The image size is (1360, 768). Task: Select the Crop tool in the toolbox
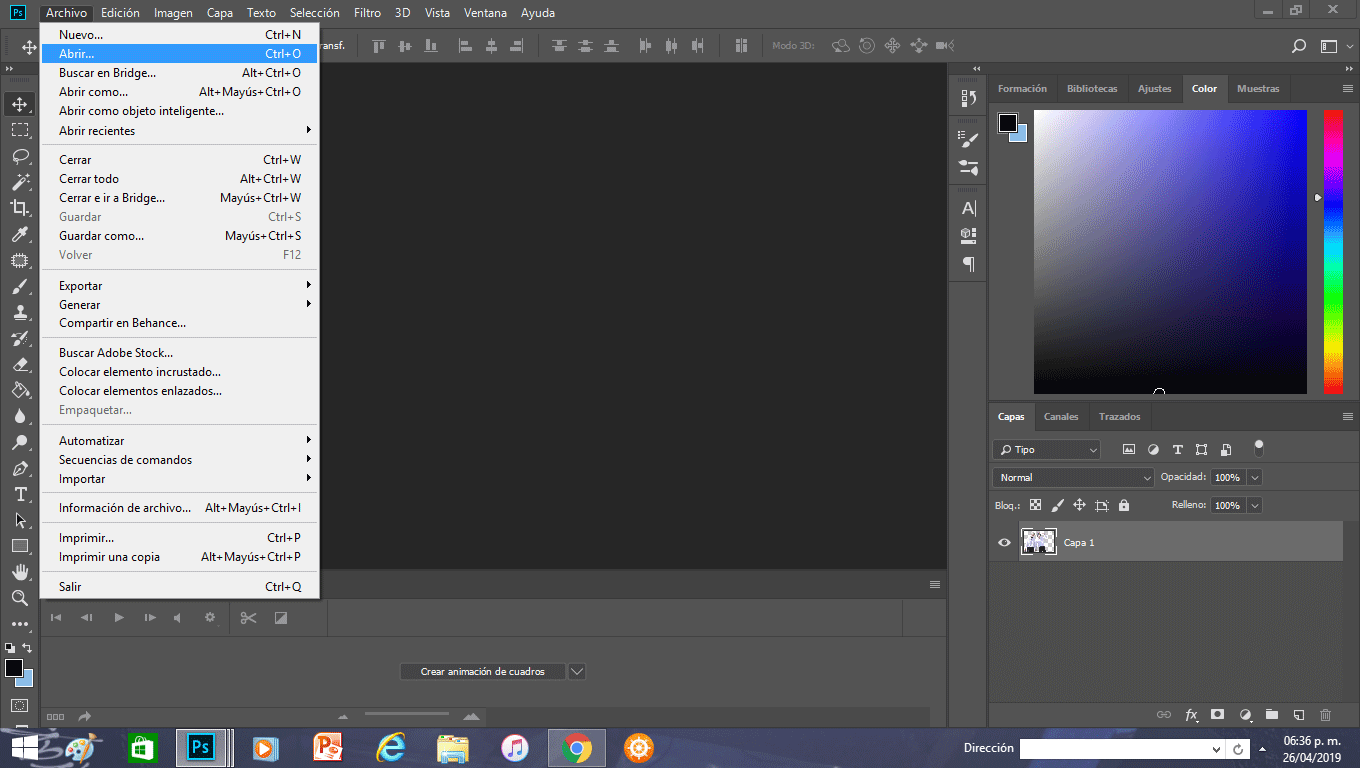[19, 208]
